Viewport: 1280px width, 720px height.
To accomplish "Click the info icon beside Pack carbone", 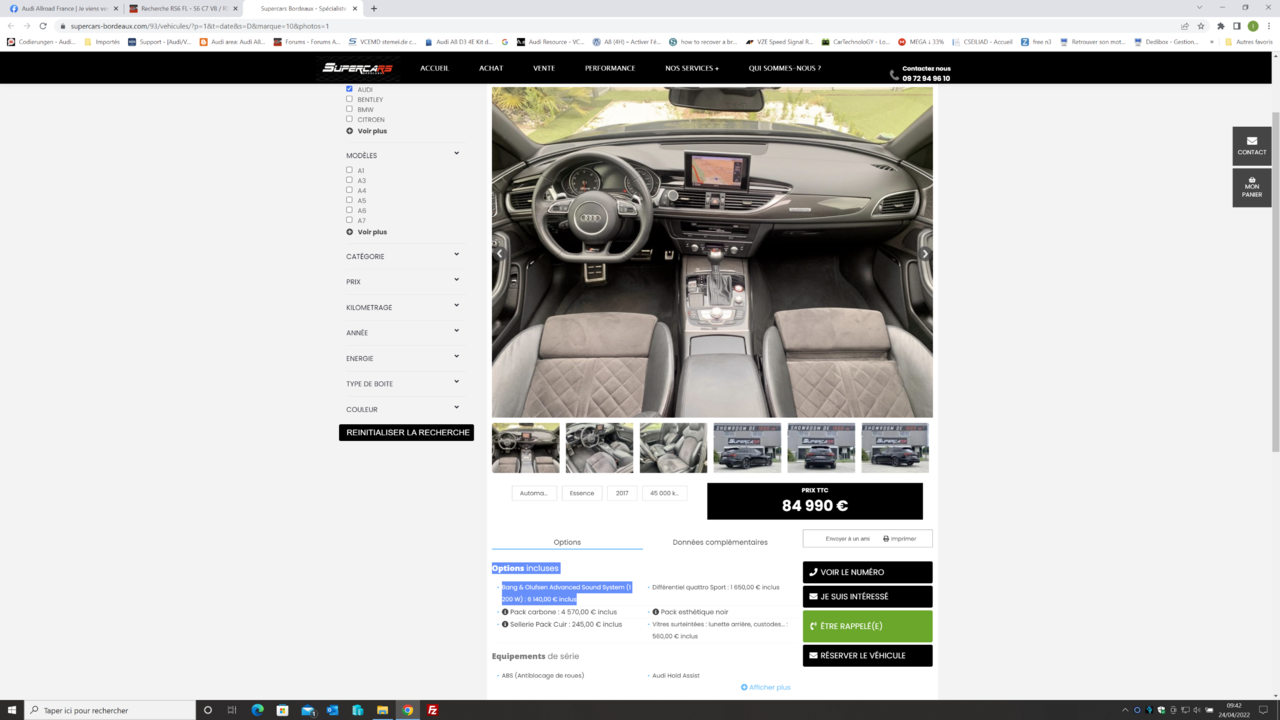I will (x=505, y=612).
